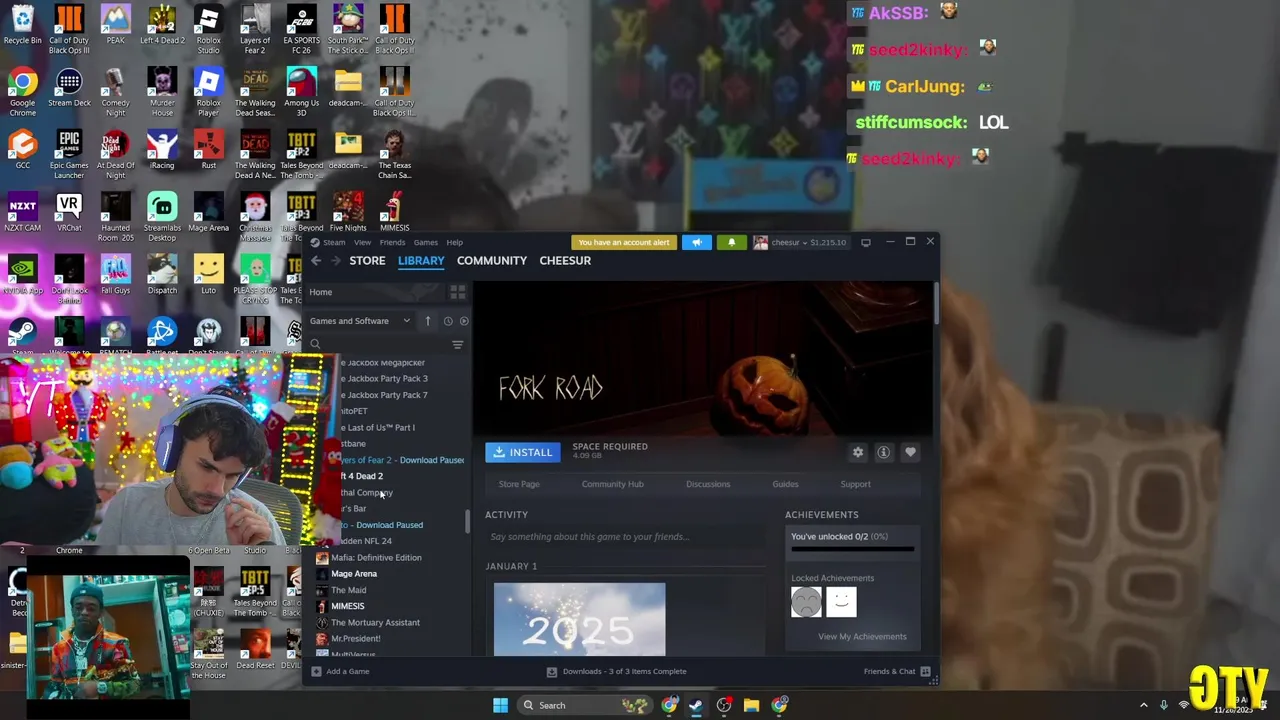The width and height of the screenshot is (1280, 720).
Task: Select the Recycle Bin desktop icon
Action: coord(22,26)
